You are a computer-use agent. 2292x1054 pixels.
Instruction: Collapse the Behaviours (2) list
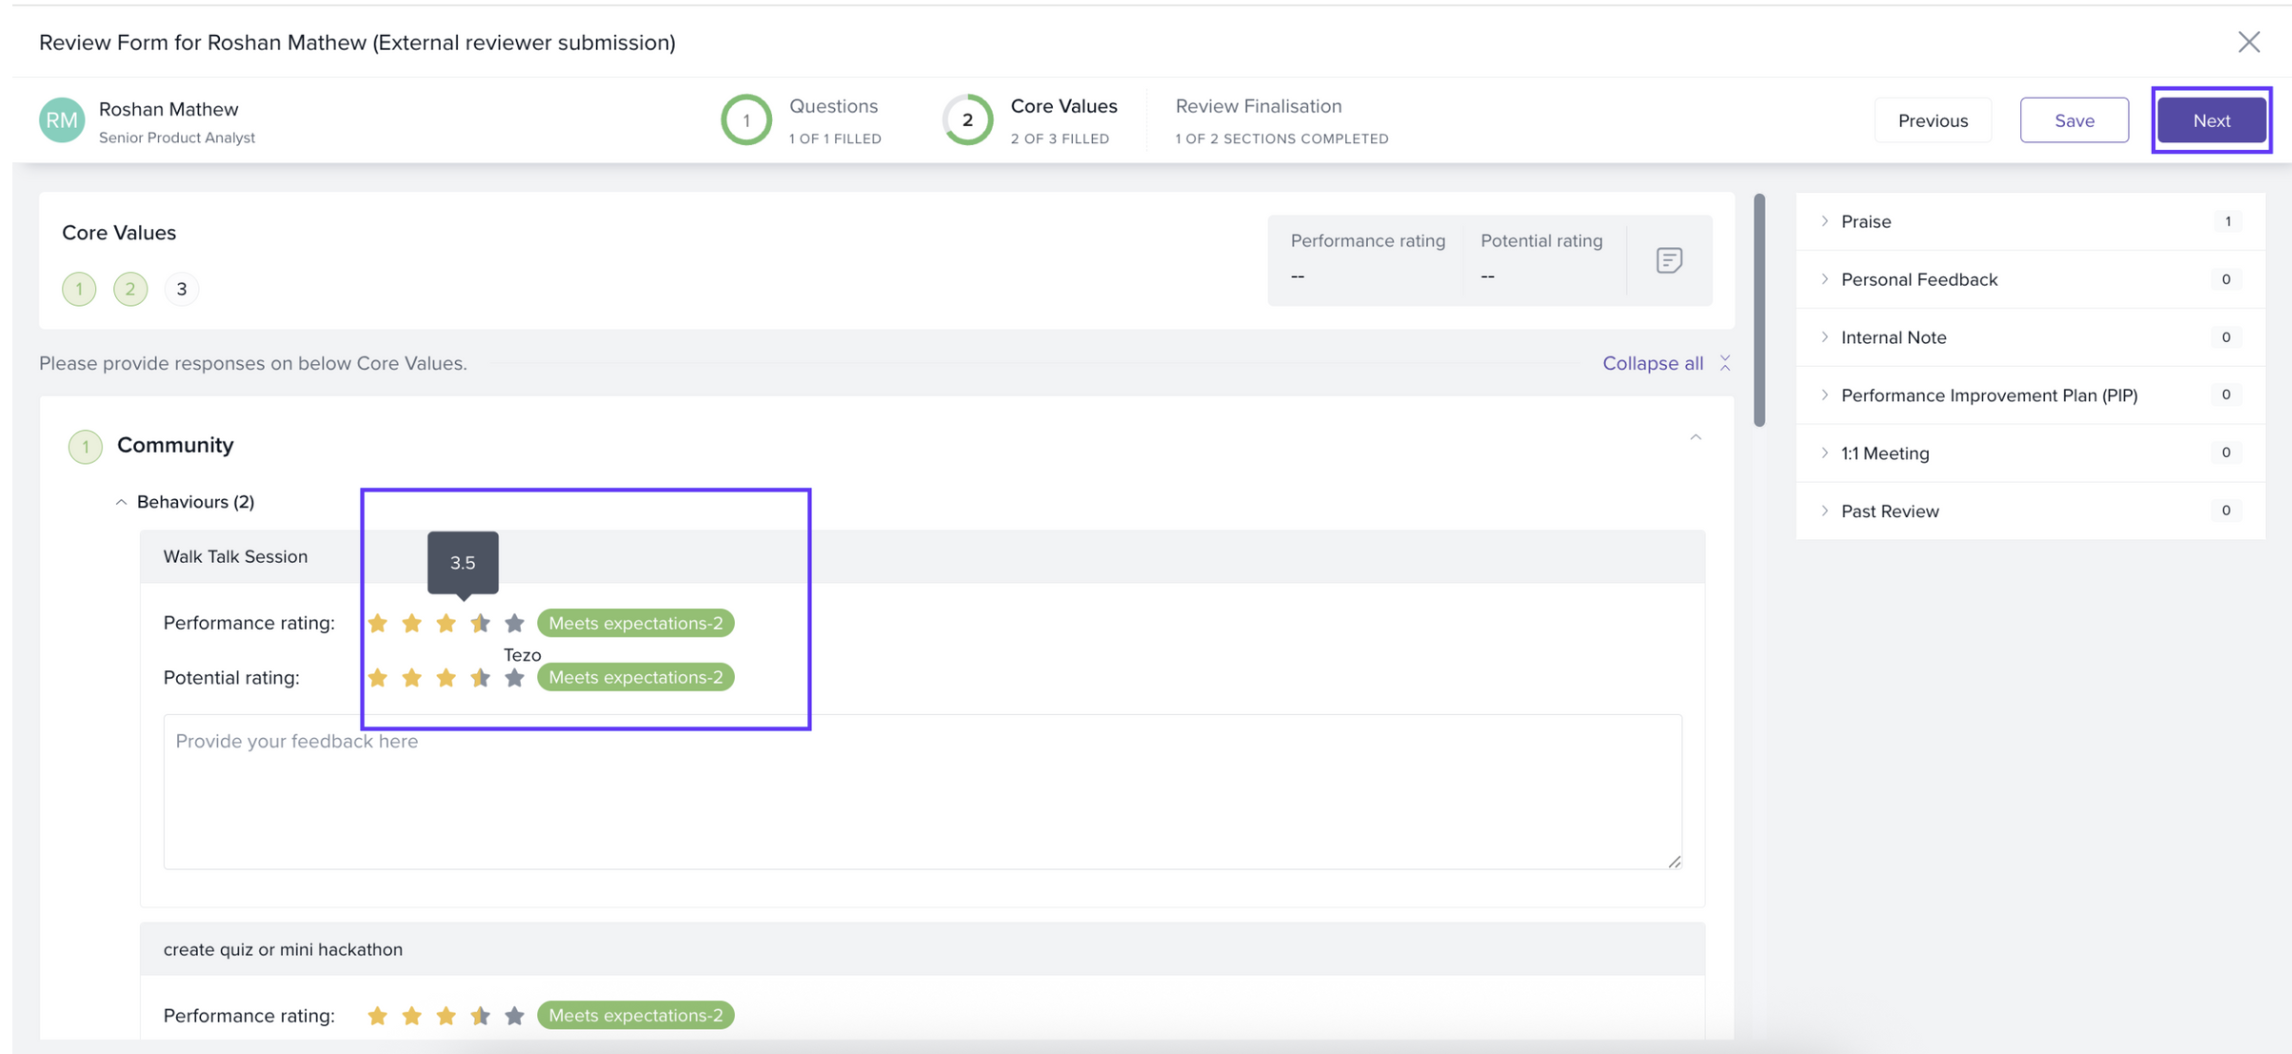(121, 502)
